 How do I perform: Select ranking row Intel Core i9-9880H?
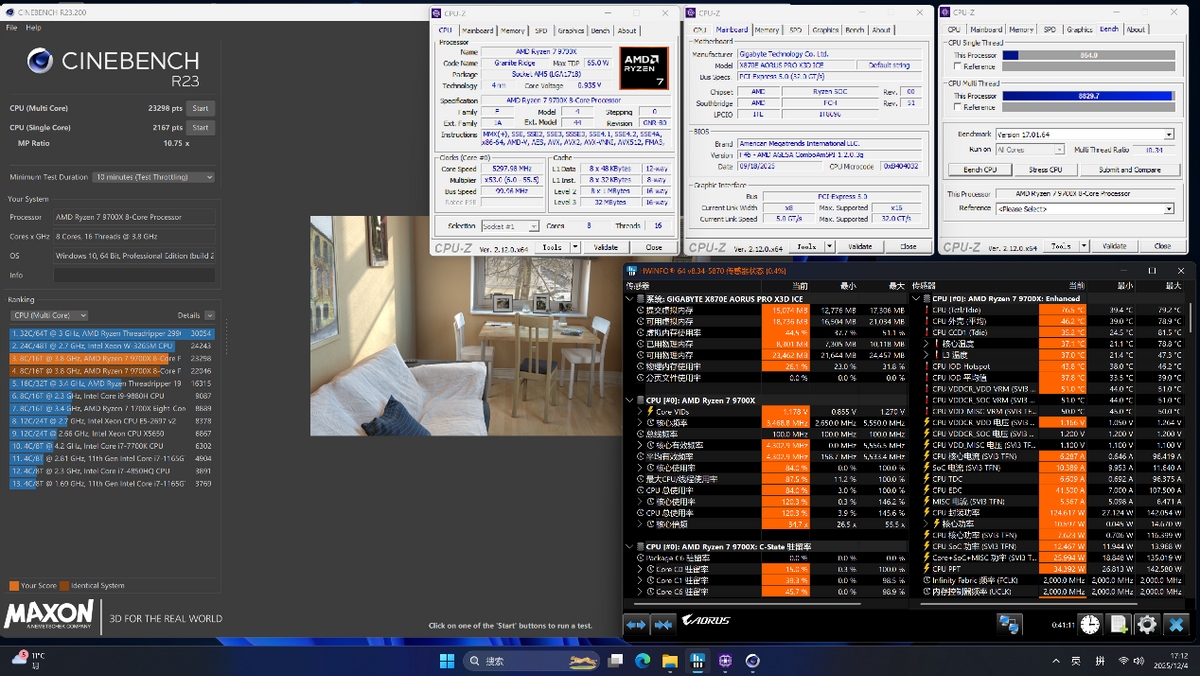tap(111, 396)
